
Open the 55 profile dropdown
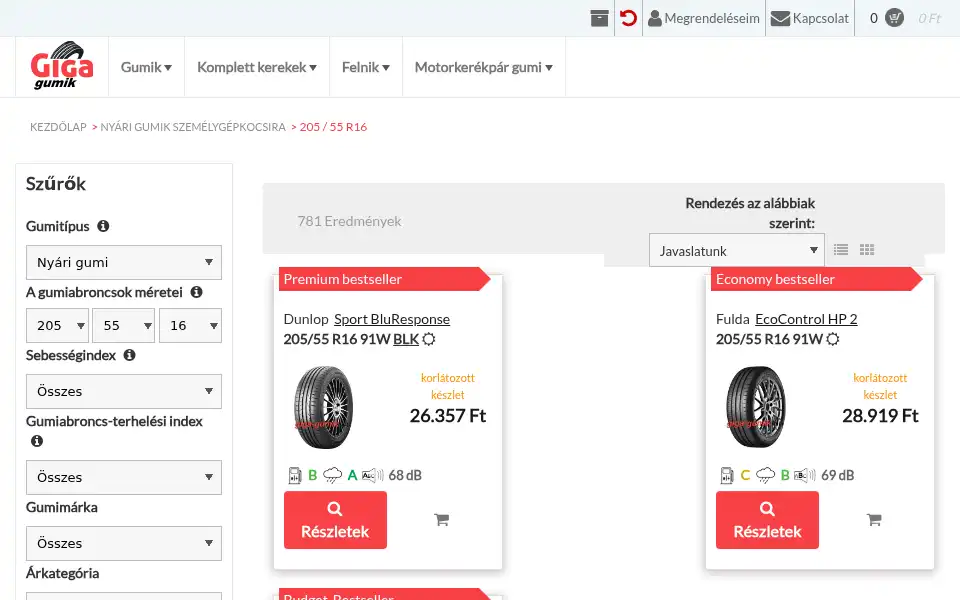pyautogui.click(x=124, y=325)
